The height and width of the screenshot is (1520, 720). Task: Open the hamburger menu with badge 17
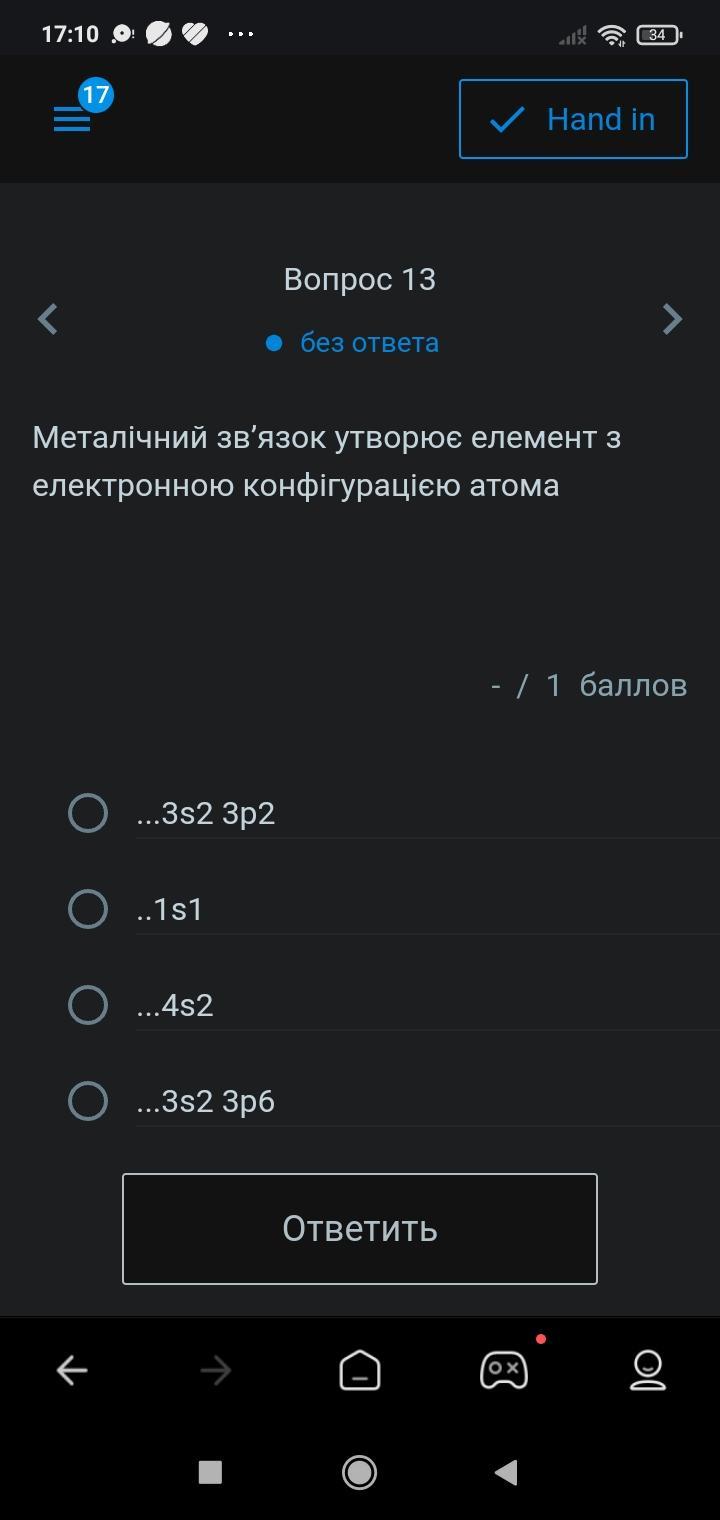72,119
